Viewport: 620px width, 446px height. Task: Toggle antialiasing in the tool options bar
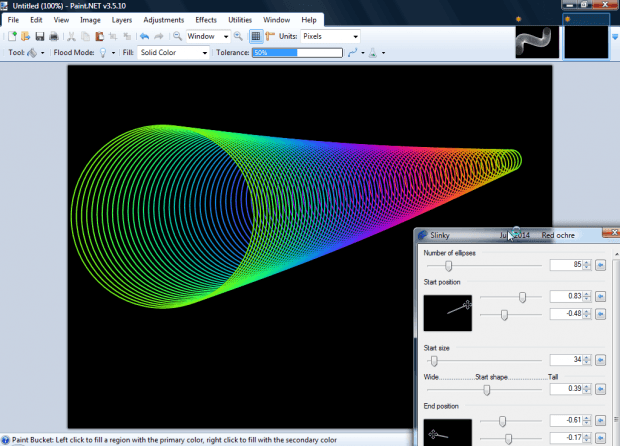point(355,52)
